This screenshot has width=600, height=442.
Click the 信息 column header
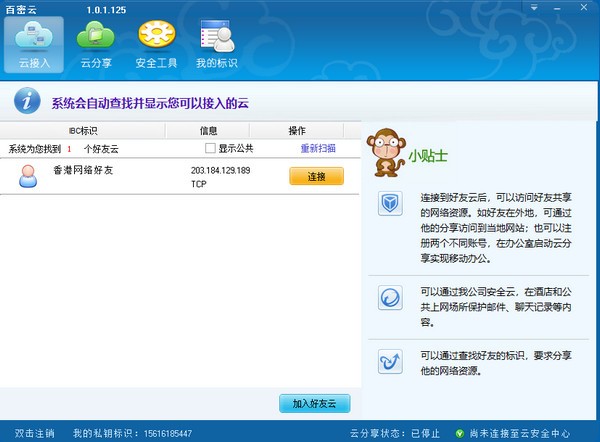tap(208, 131)
